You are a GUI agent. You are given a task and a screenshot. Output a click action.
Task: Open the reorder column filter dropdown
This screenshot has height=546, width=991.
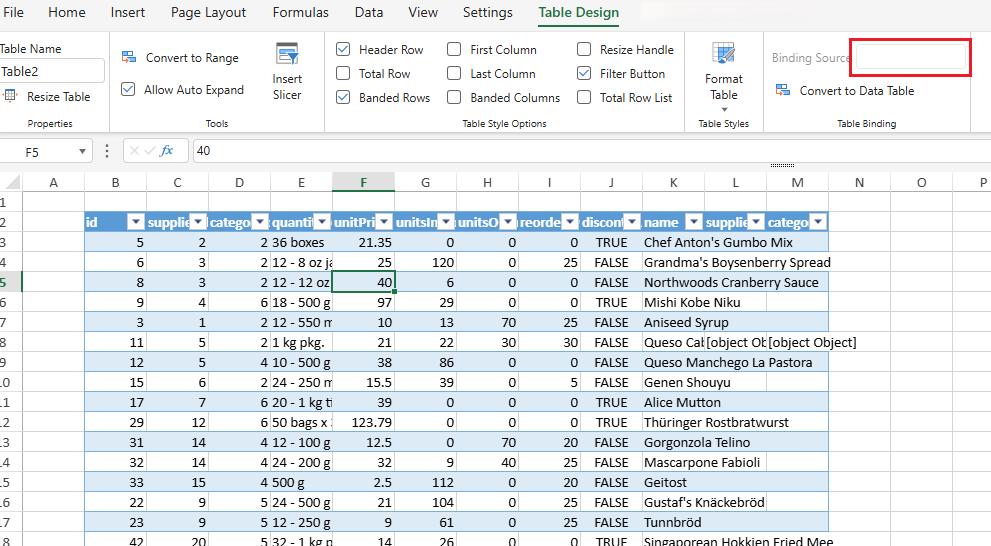[569, 222]
